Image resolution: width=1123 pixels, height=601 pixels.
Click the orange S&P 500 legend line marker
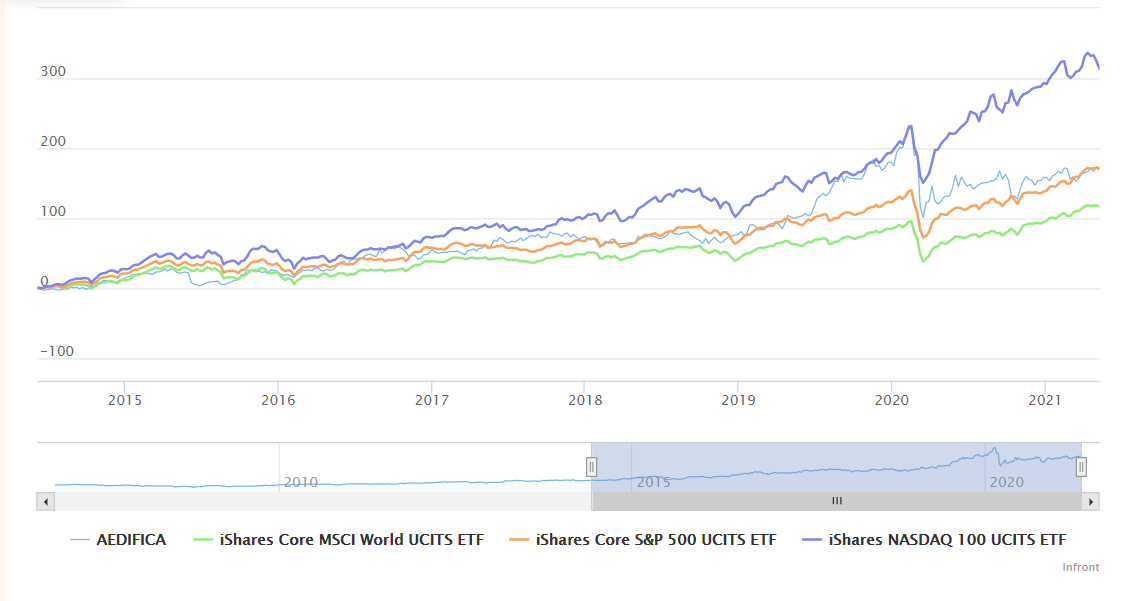(x=519, y=539)
